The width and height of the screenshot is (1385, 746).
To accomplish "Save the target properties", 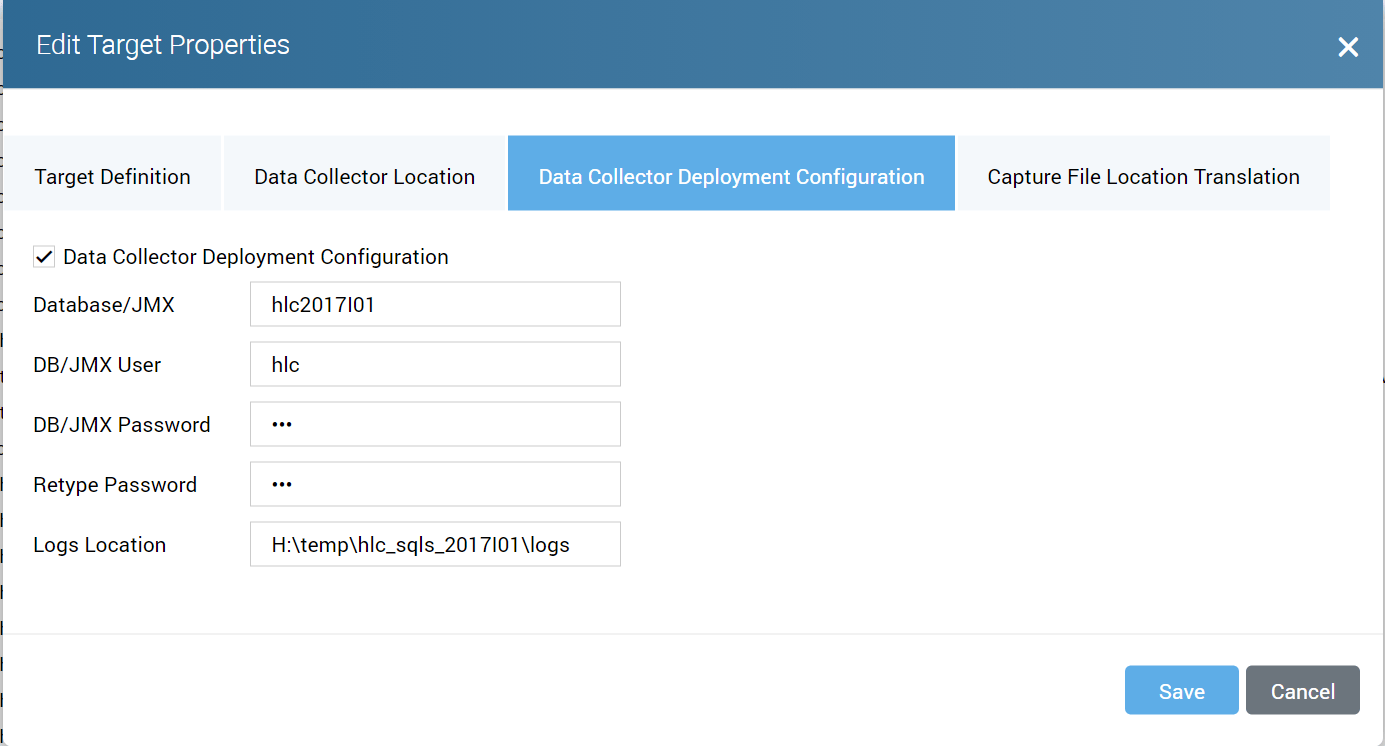I will point(1181,691).
